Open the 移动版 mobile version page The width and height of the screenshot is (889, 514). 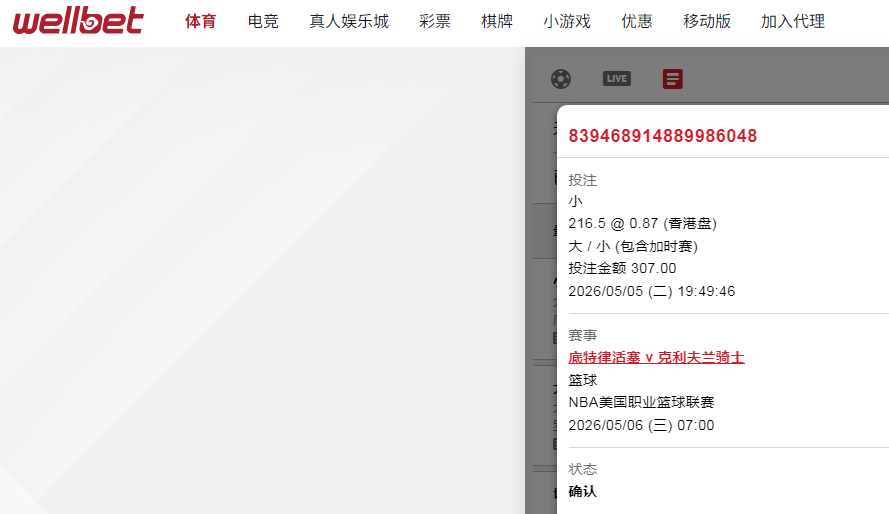point(707,22)
